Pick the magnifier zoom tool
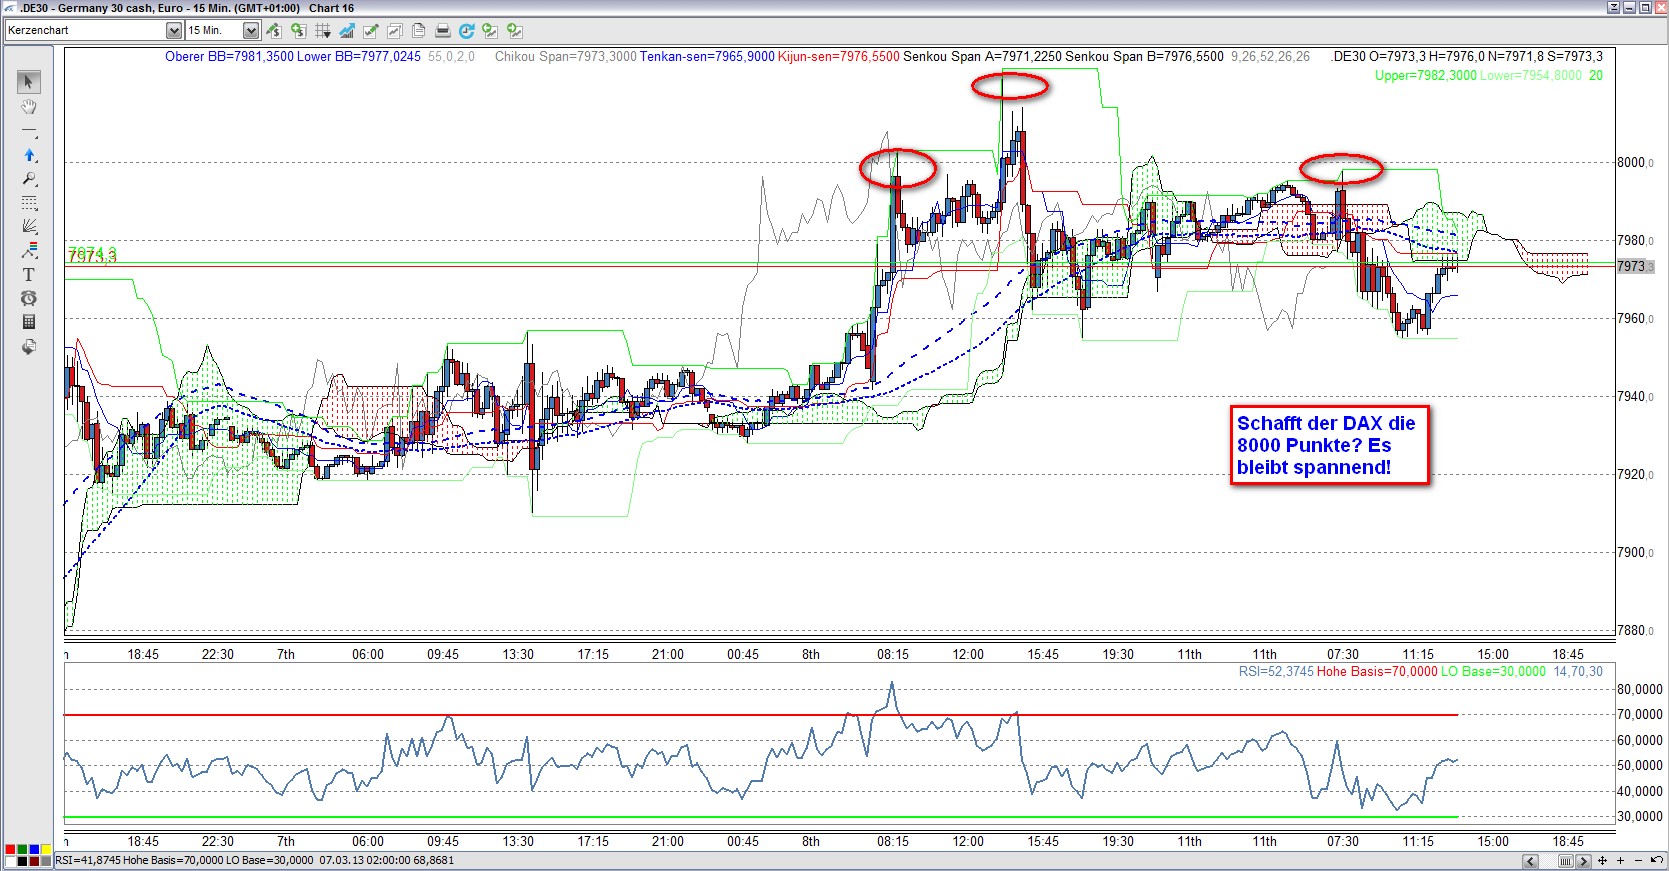The width and height of the screenshot is (1669, 871). [28, 179]
